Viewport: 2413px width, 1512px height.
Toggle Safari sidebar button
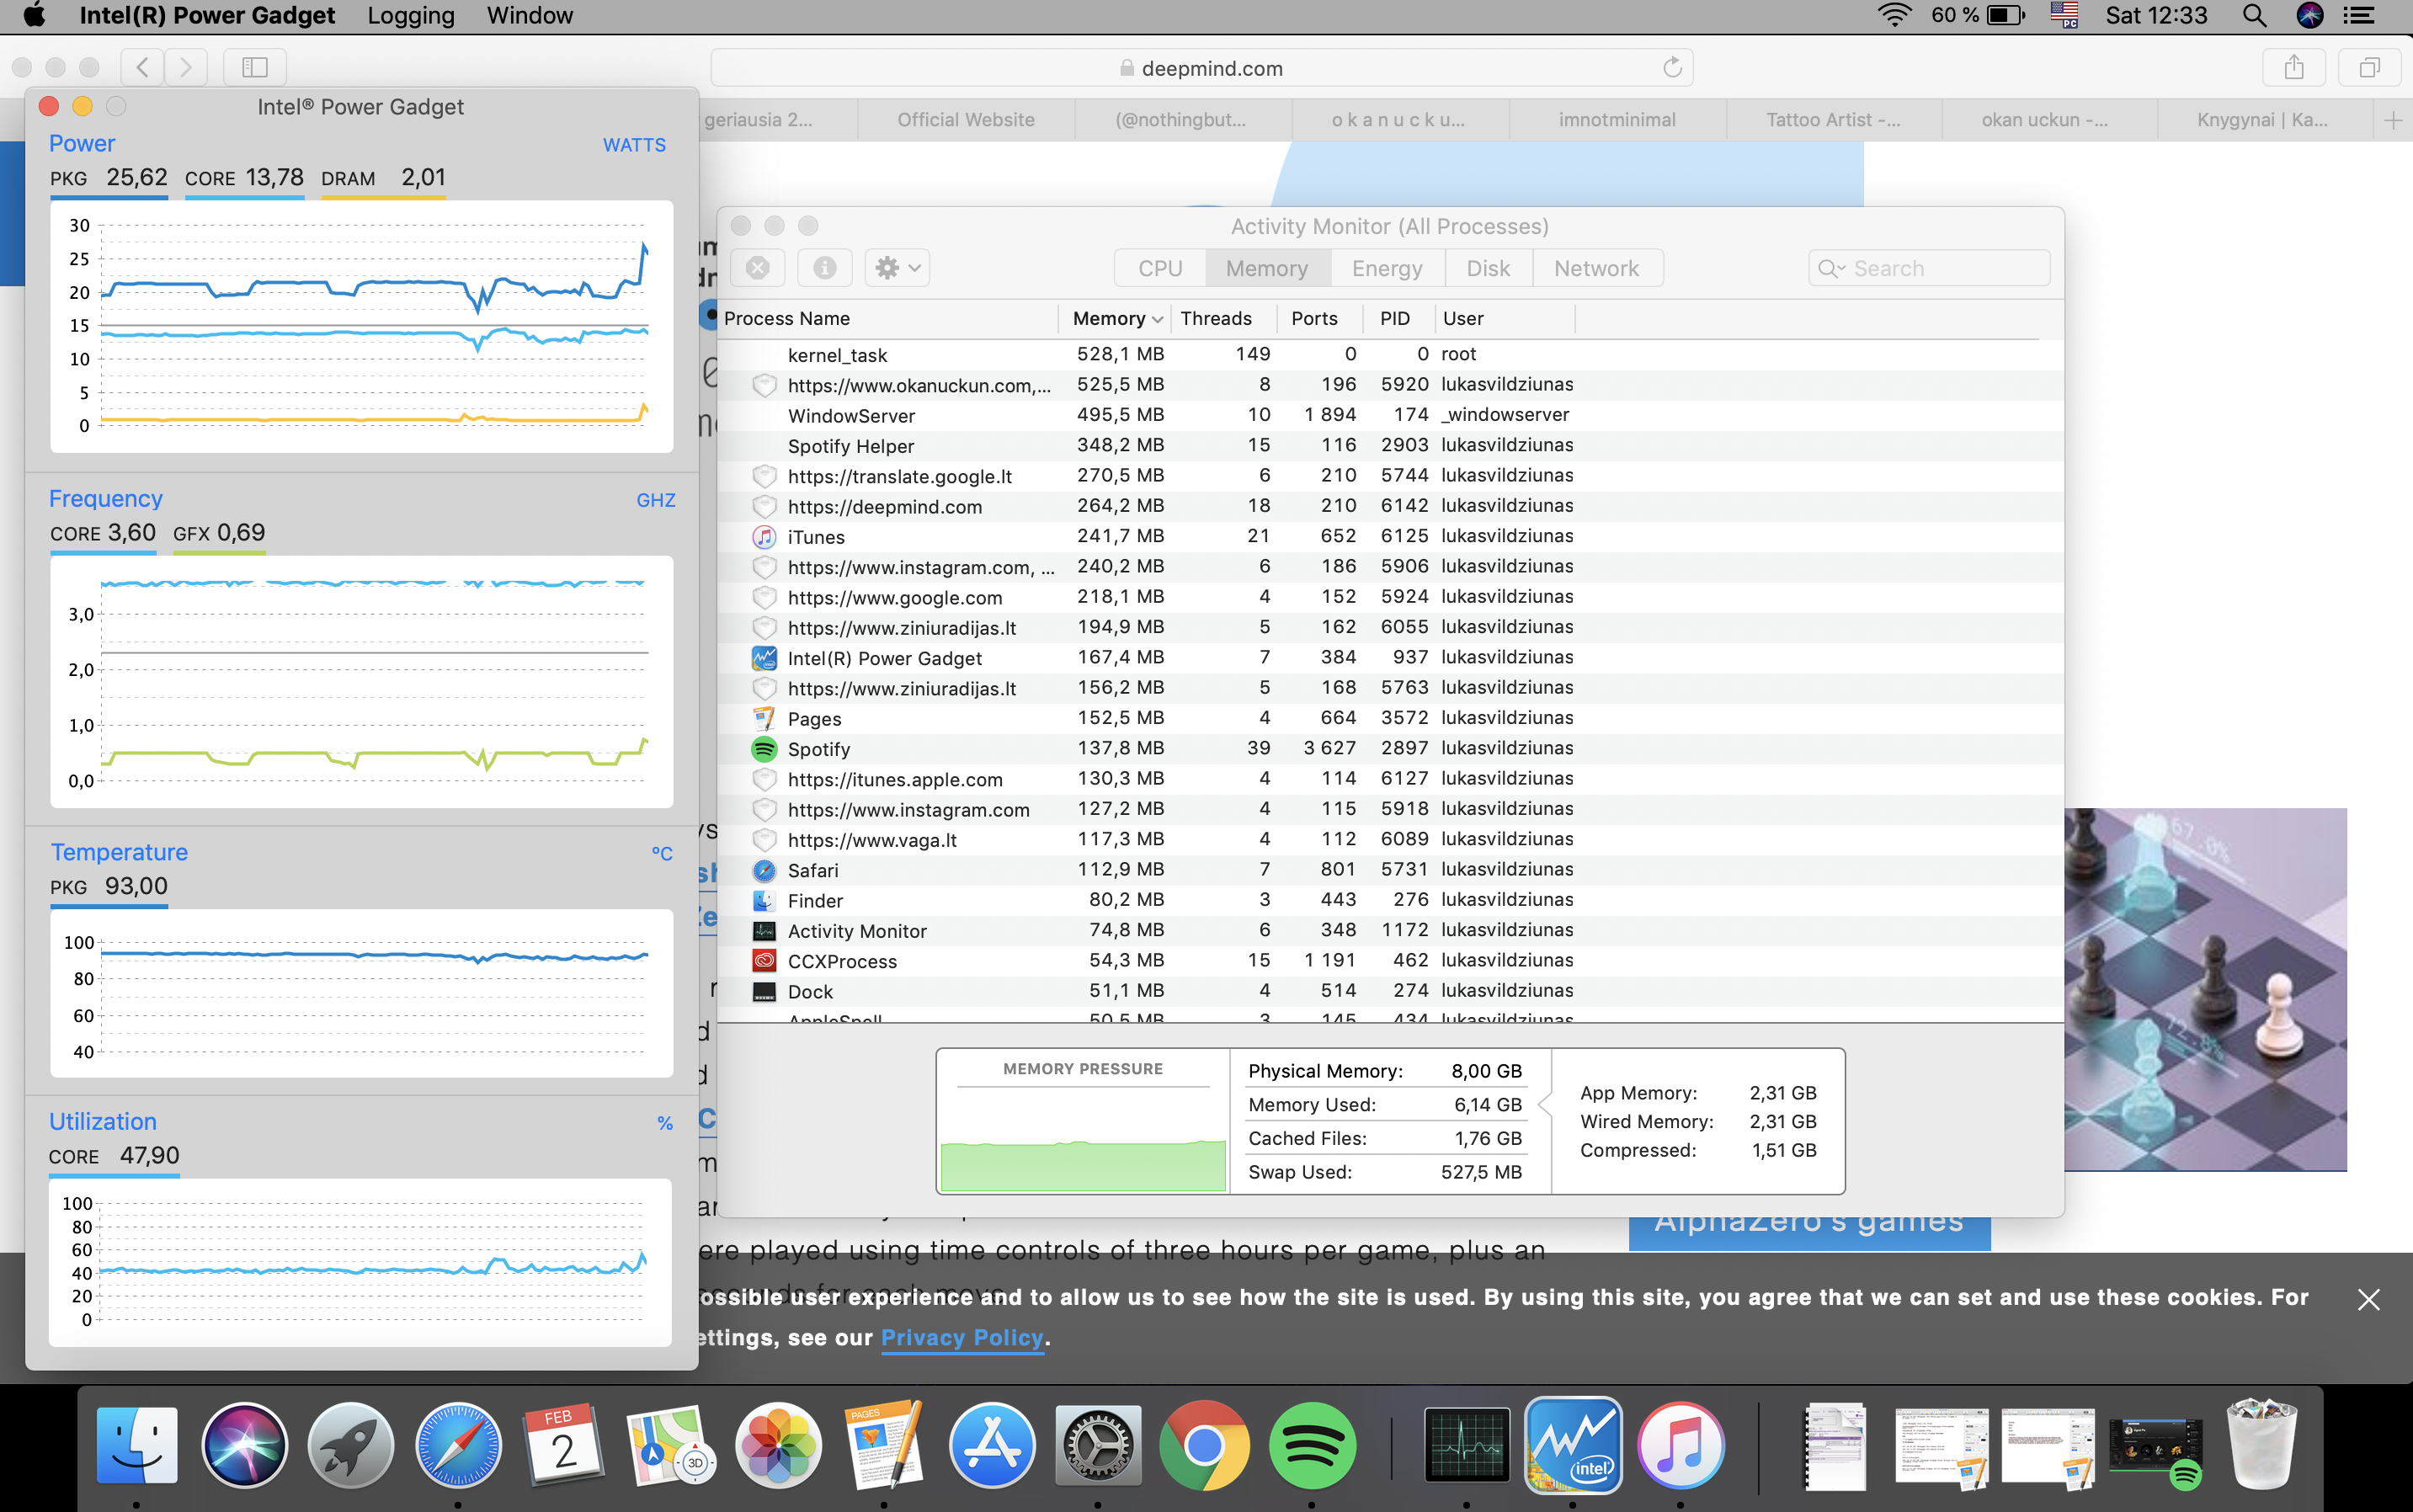(x=254, y=67)
